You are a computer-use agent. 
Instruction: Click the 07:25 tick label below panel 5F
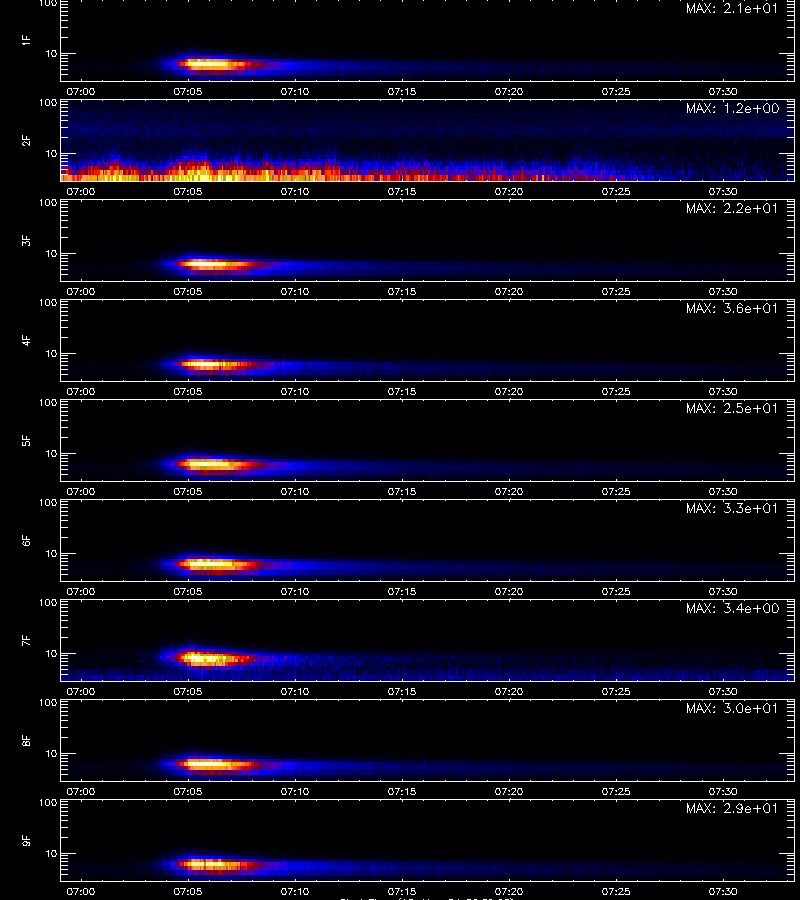point(616,491)
